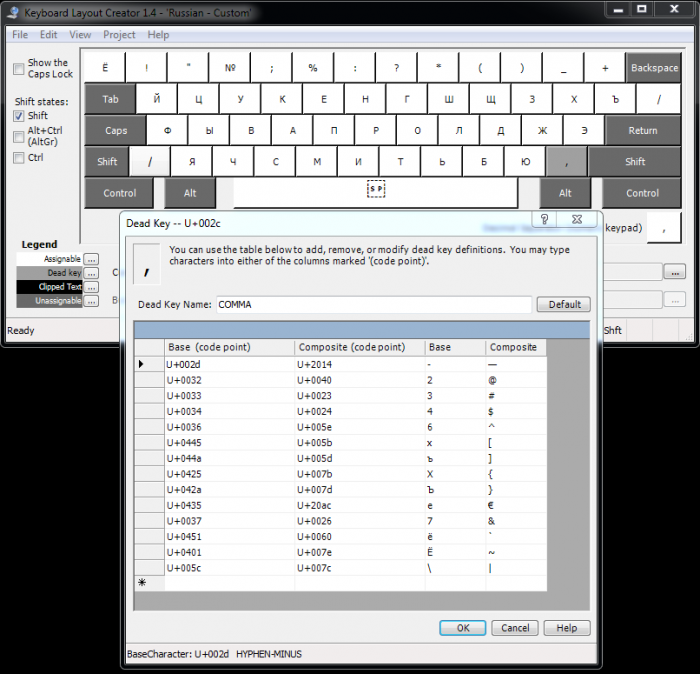This screenshot has height=674, width=700.
Task: Click the Composite (code point) column header
Action: tap(360, 347)
